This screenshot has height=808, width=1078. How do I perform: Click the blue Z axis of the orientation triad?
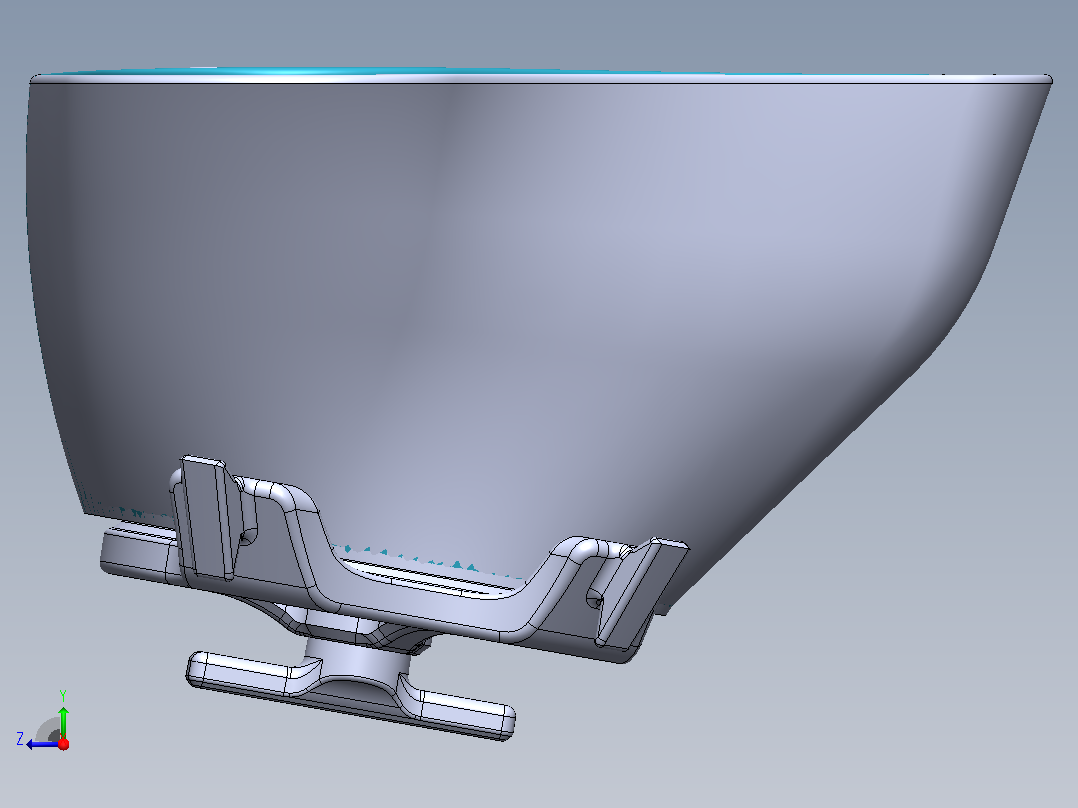click(x=43, y=744)
